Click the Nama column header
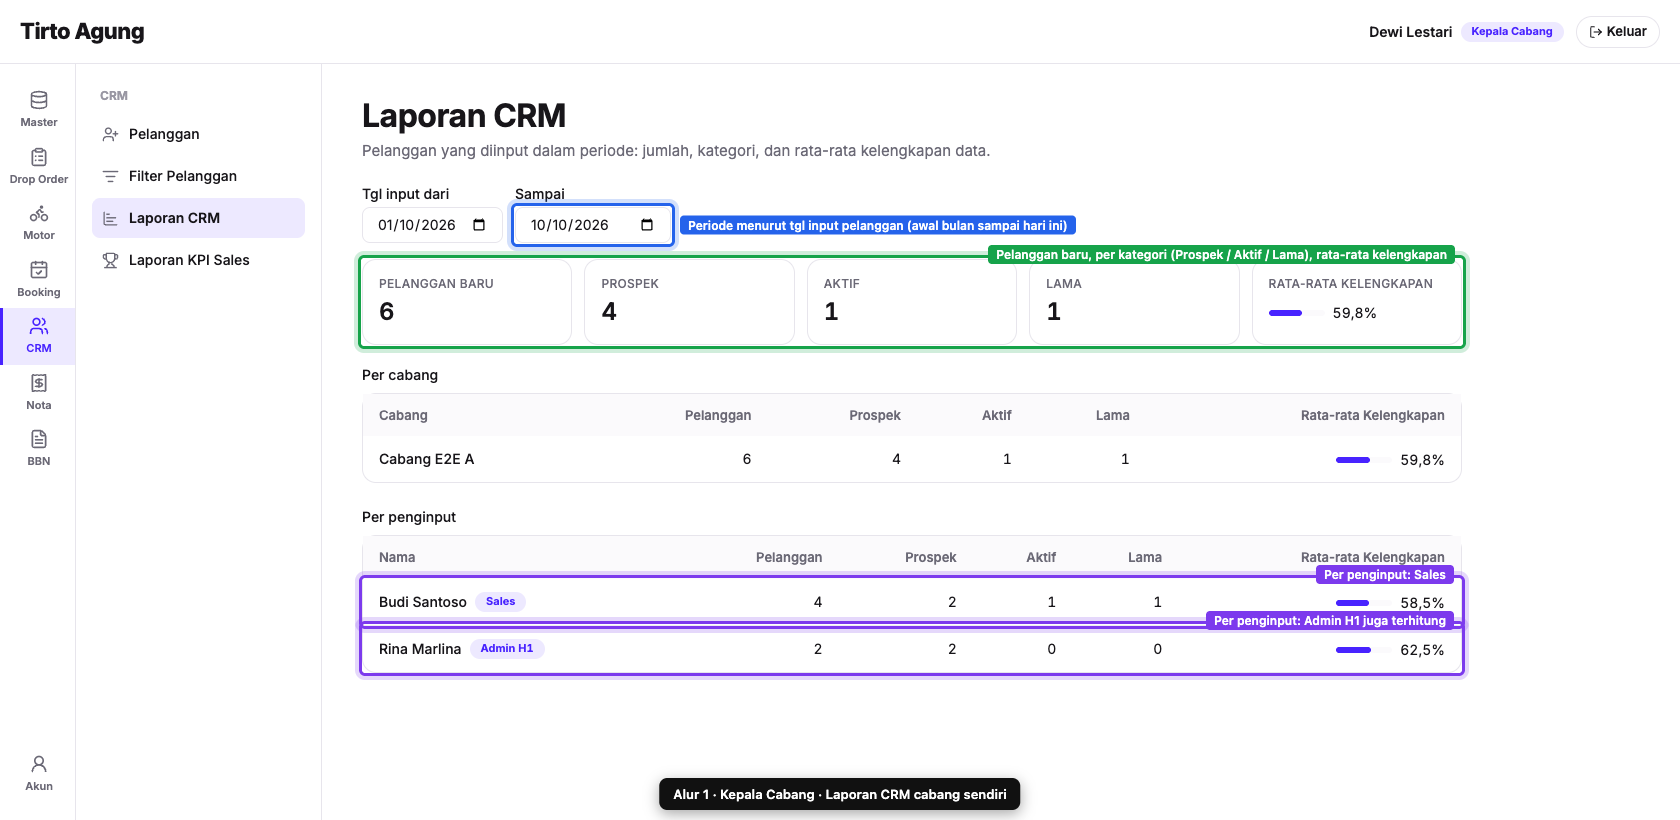 click(397, 557)
